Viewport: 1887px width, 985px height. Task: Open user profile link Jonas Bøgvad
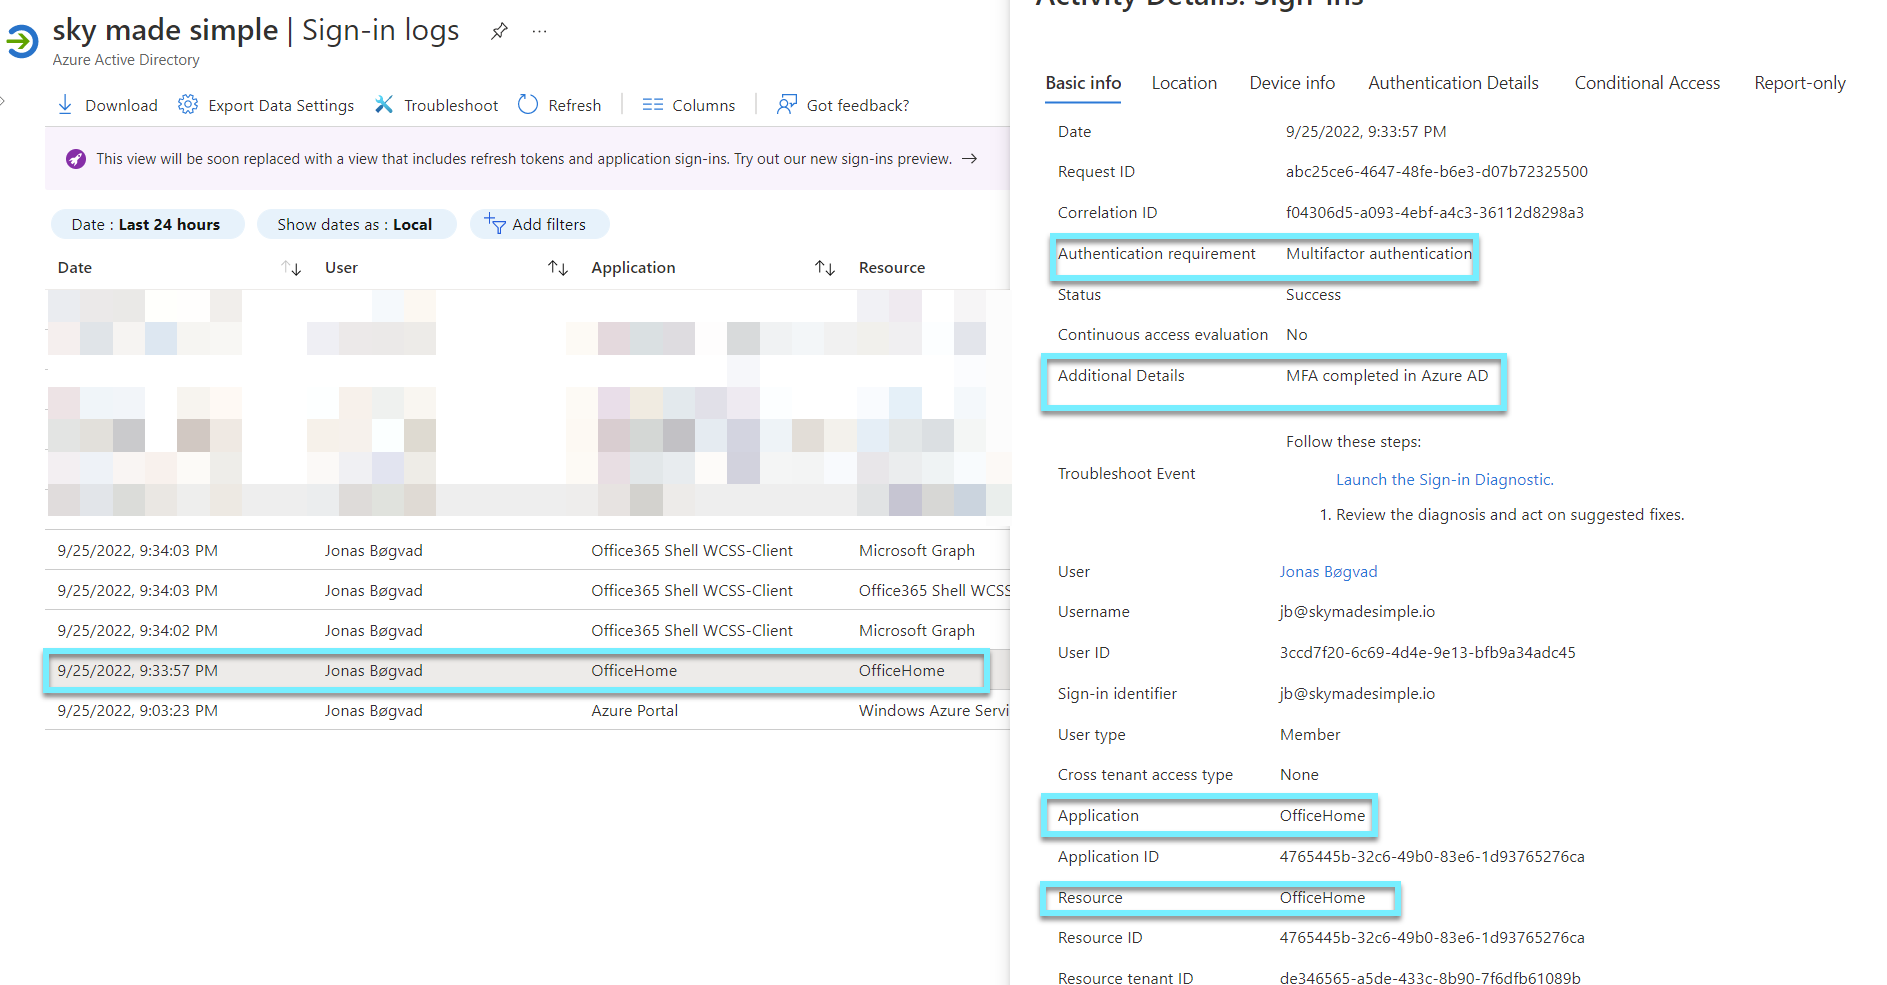tap(1328, 571)
